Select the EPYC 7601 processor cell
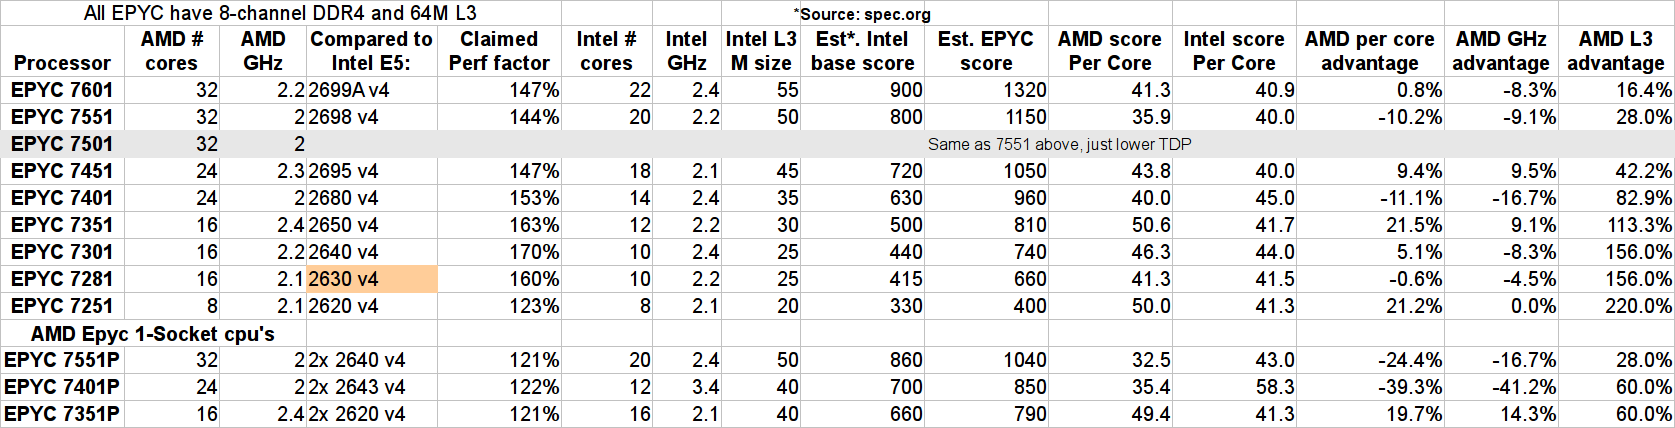Screen dimensions: 1675x428 pyautogui.click(x=62, y=90)
